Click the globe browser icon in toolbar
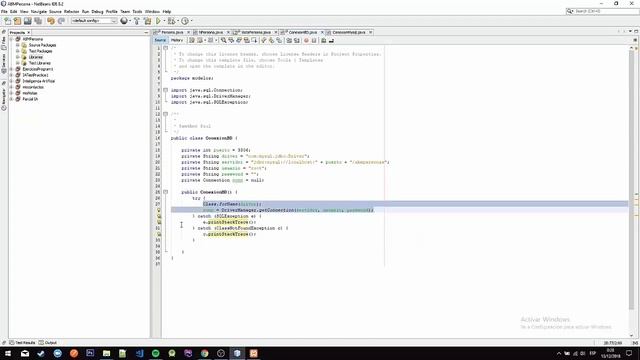The height and width of the screenshot is (360, 640). click(x=124, y=21)
